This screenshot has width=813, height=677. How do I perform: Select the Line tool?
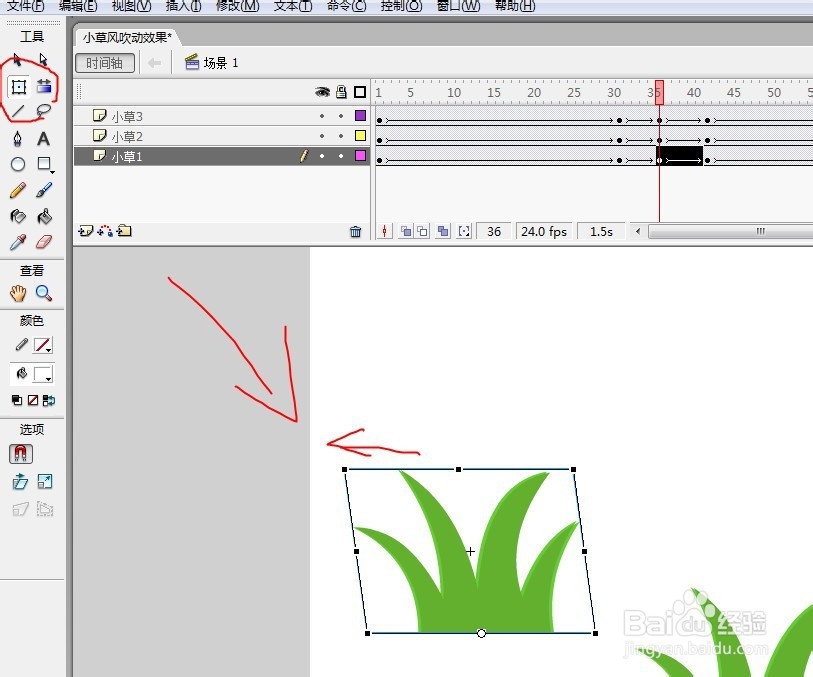[x=18, y=111]
